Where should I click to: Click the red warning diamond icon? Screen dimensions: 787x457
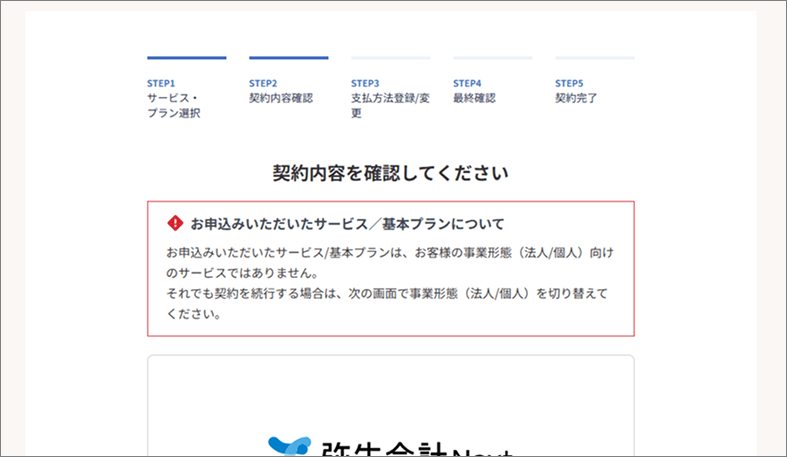point(175,223)
